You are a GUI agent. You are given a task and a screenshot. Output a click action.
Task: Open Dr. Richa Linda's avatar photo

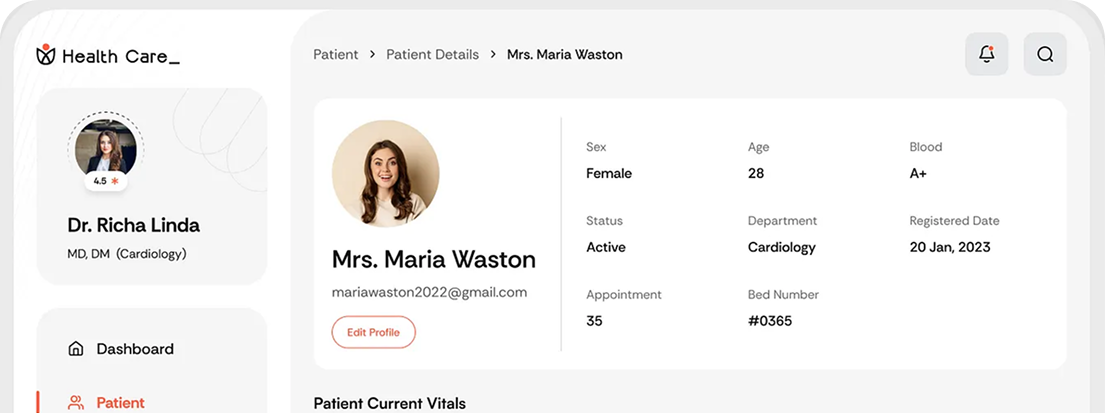106,146
